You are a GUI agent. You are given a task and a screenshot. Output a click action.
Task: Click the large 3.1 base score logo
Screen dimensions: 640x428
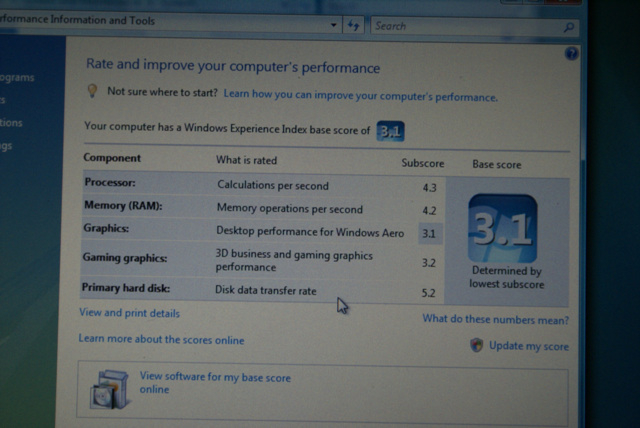(x=502, y=228)
